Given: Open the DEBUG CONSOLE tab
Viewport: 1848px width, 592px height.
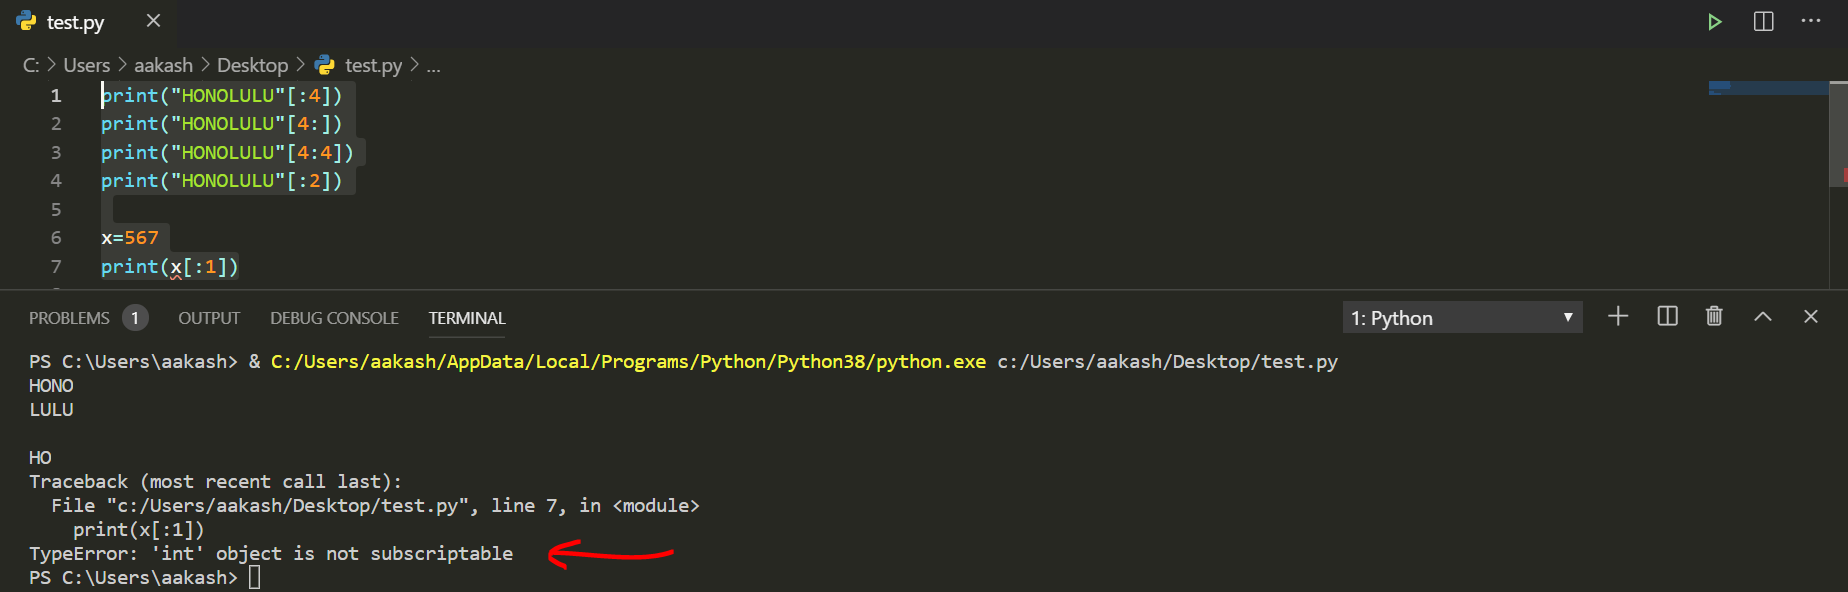Looking at the screenshot, I should [x=334, y=318].
